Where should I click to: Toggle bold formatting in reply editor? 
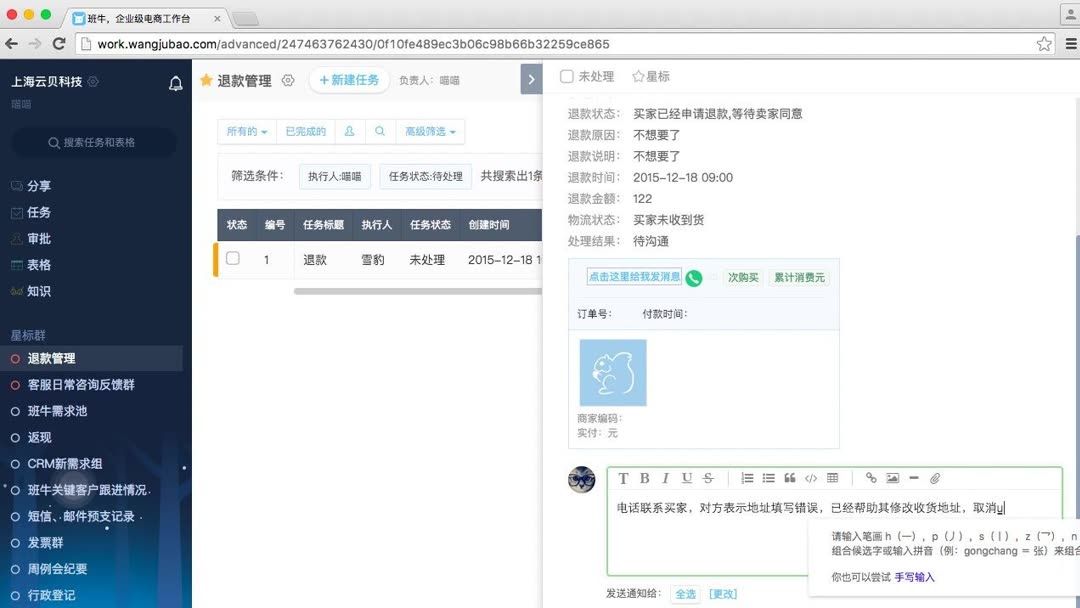coord(644,478)
